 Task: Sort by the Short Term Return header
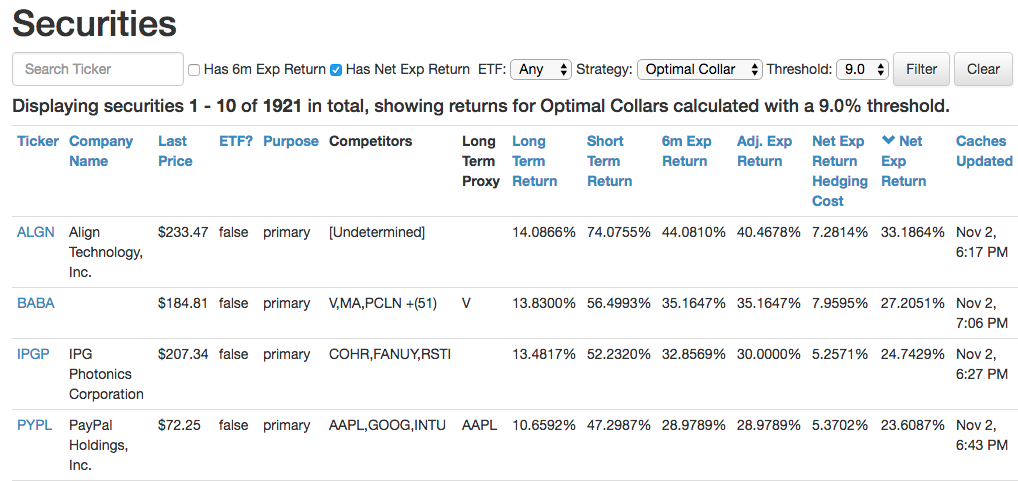click(610, 161)
